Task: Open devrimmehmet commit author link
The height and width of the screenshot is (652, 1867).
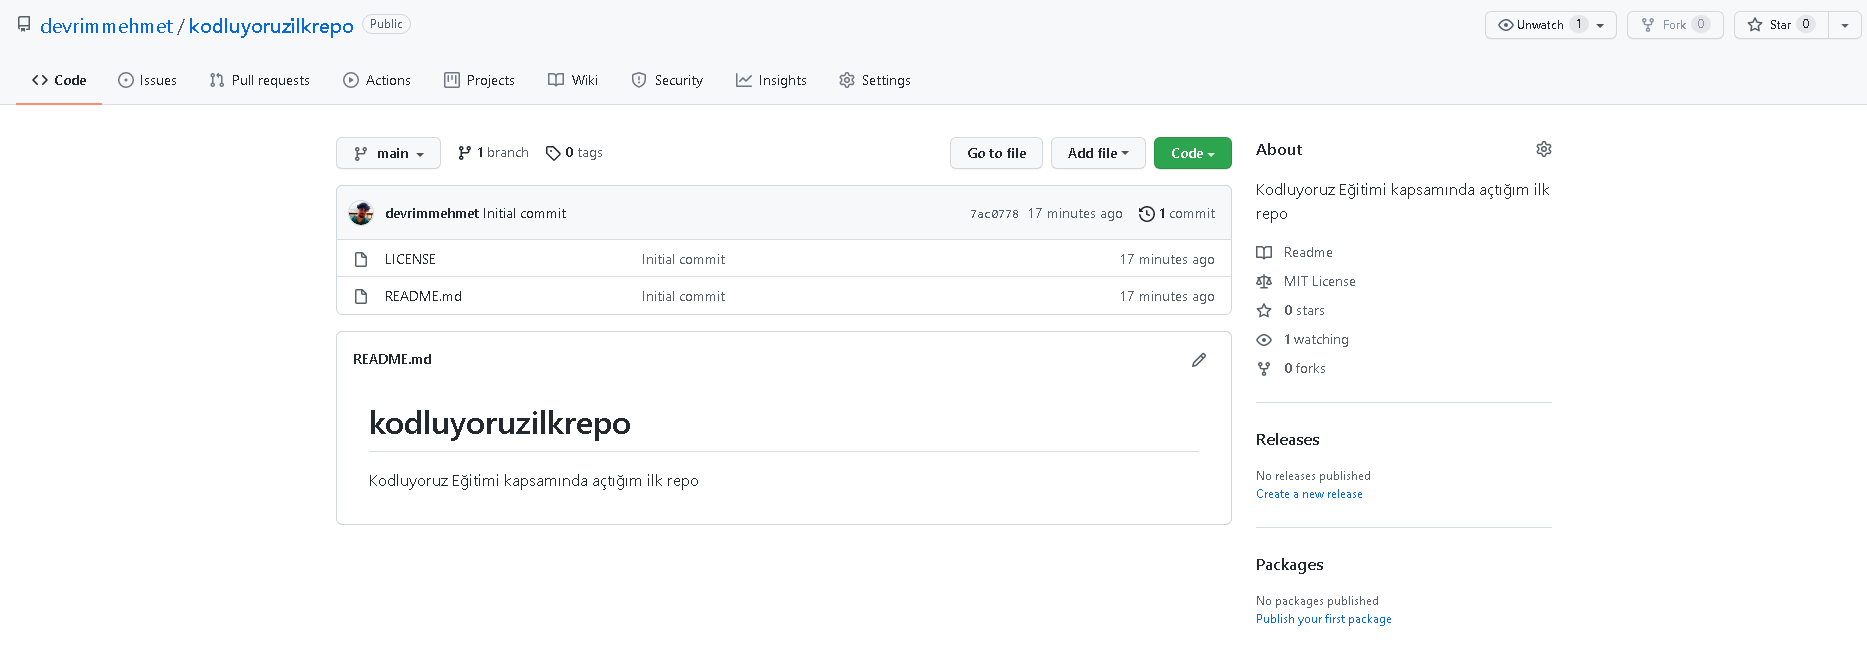Action: (432, 213)
